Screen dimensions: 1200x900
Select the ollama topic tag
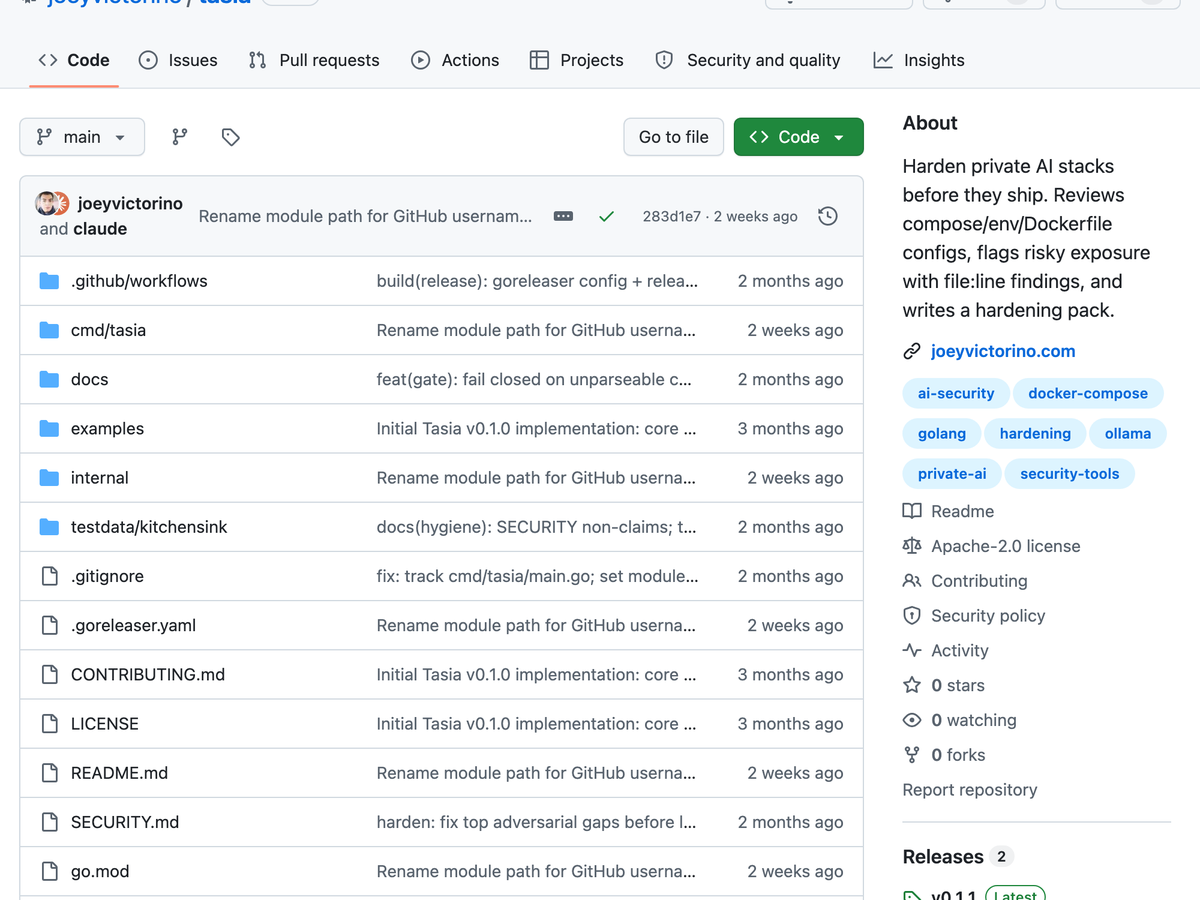point(1128,433)
